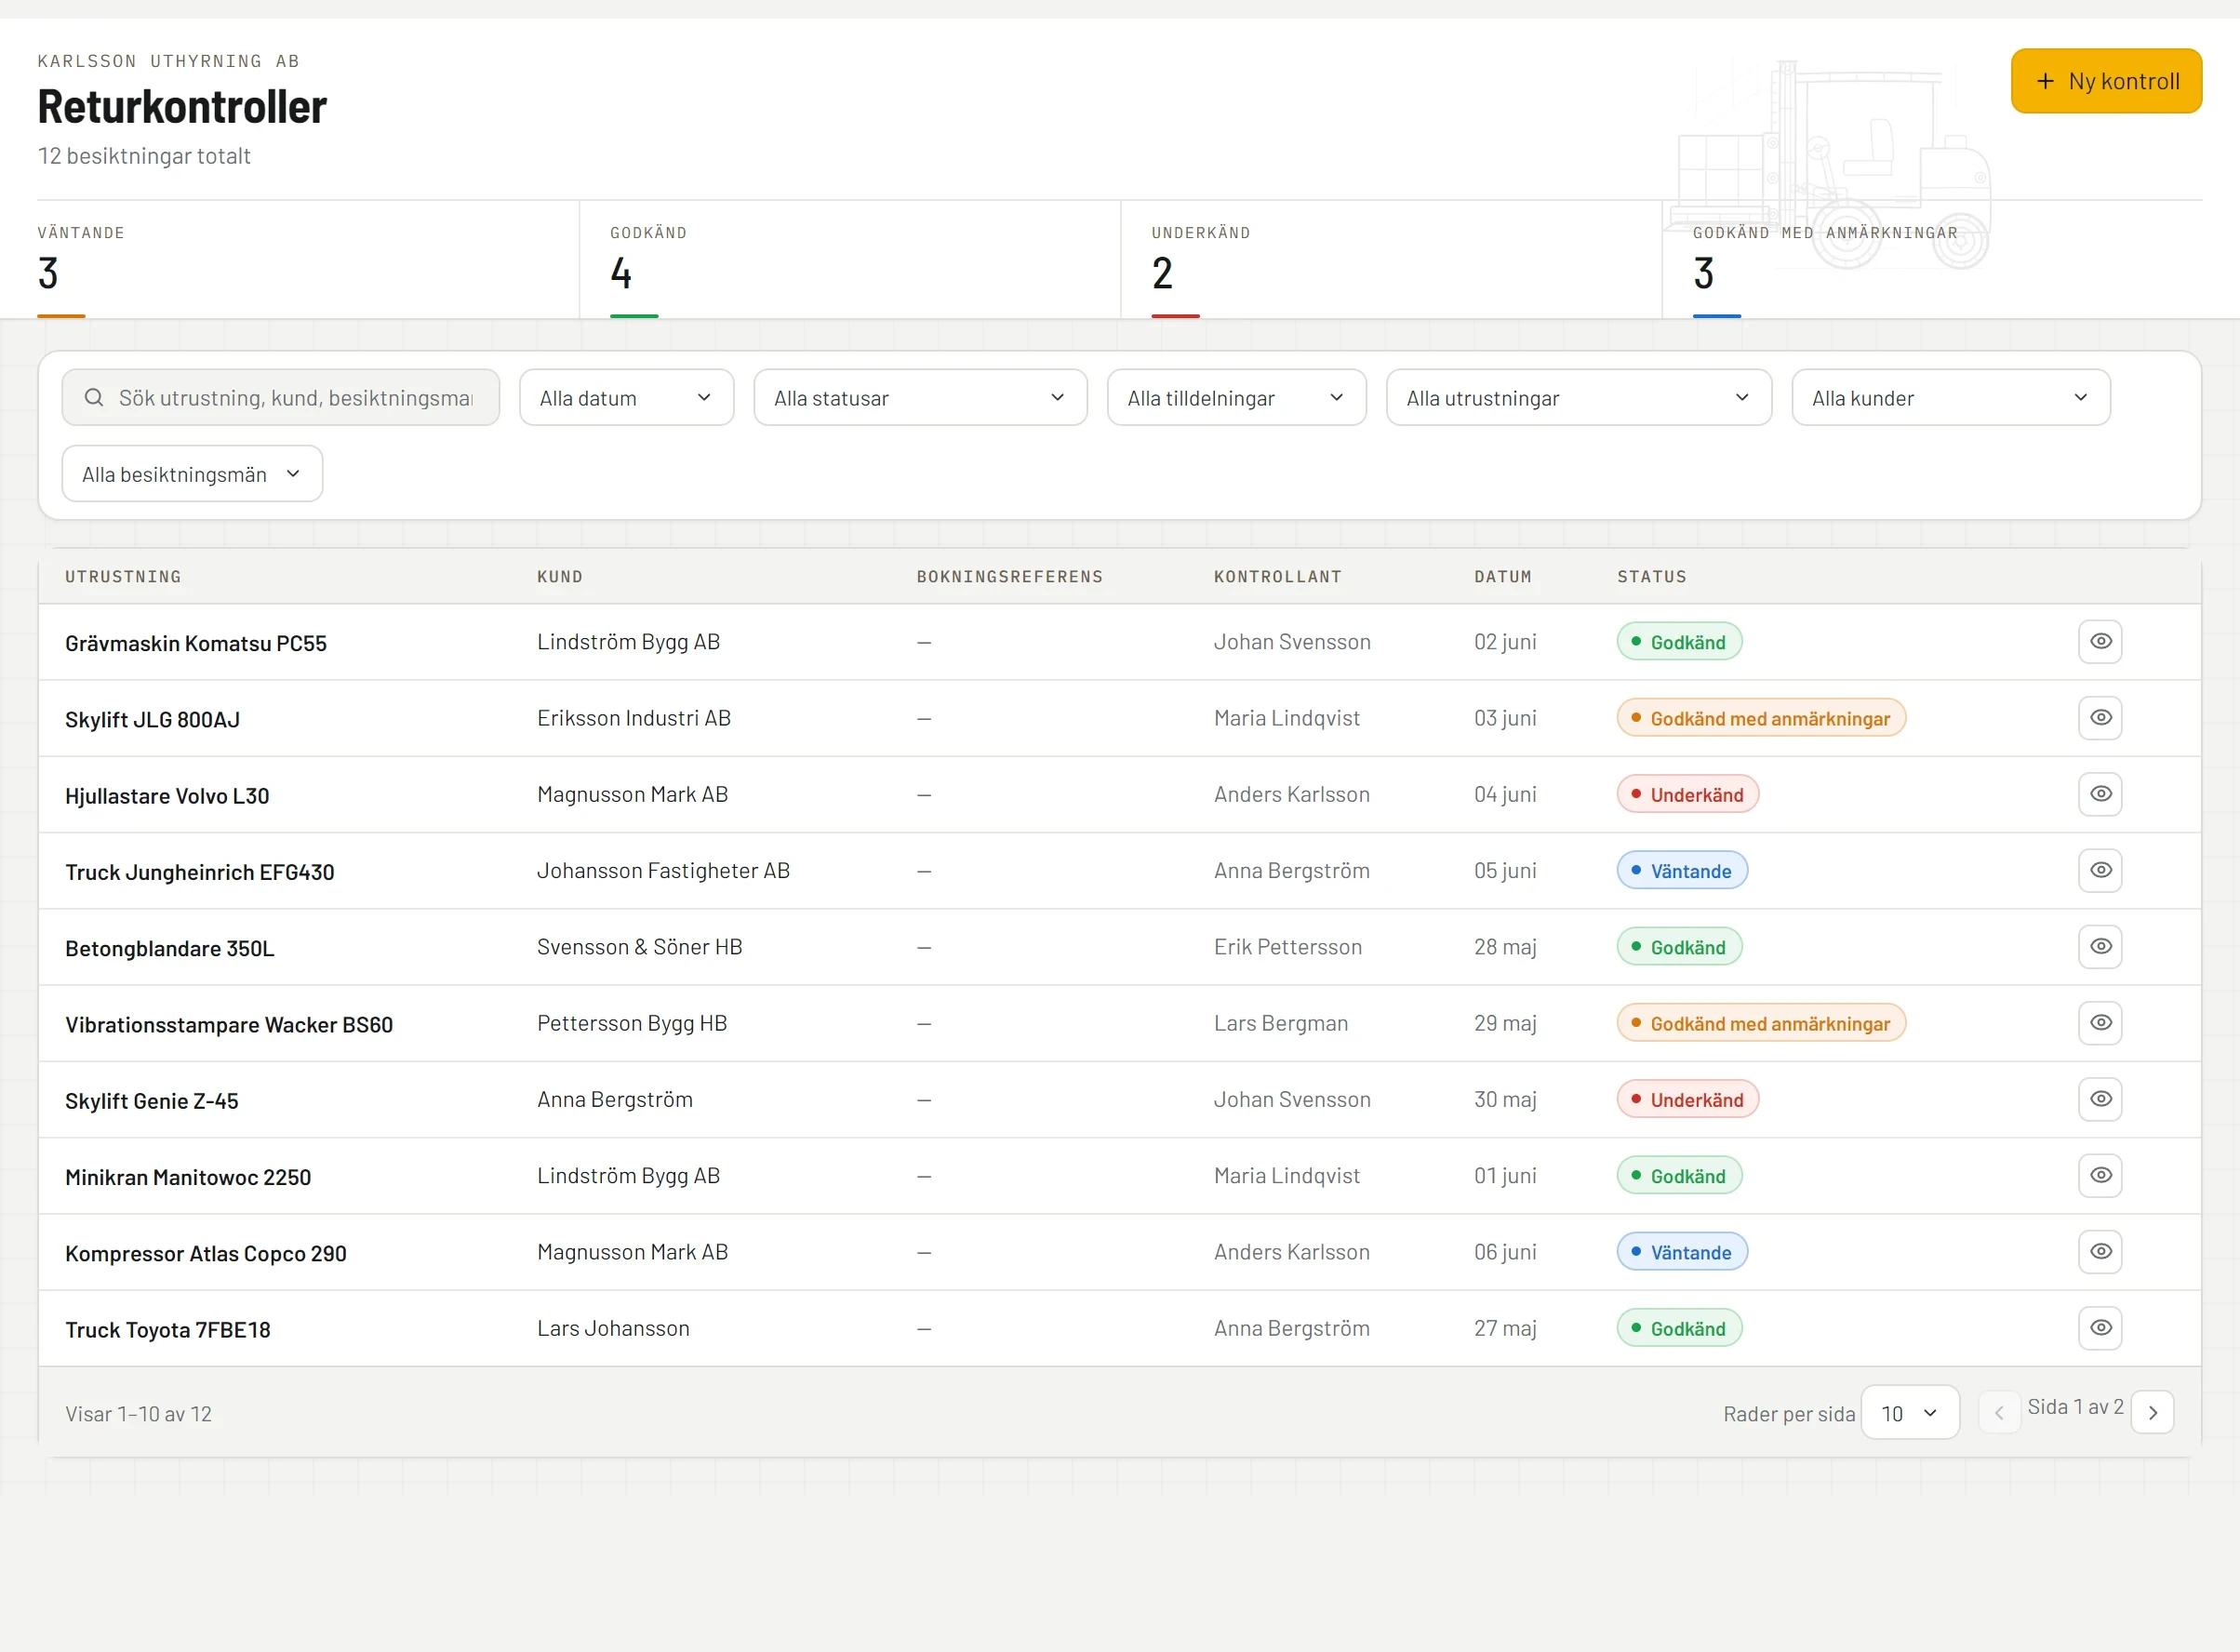Expand Alla besiktningsmän dropdown
Screen dimensions: 2240x1652
pos(192,474)
